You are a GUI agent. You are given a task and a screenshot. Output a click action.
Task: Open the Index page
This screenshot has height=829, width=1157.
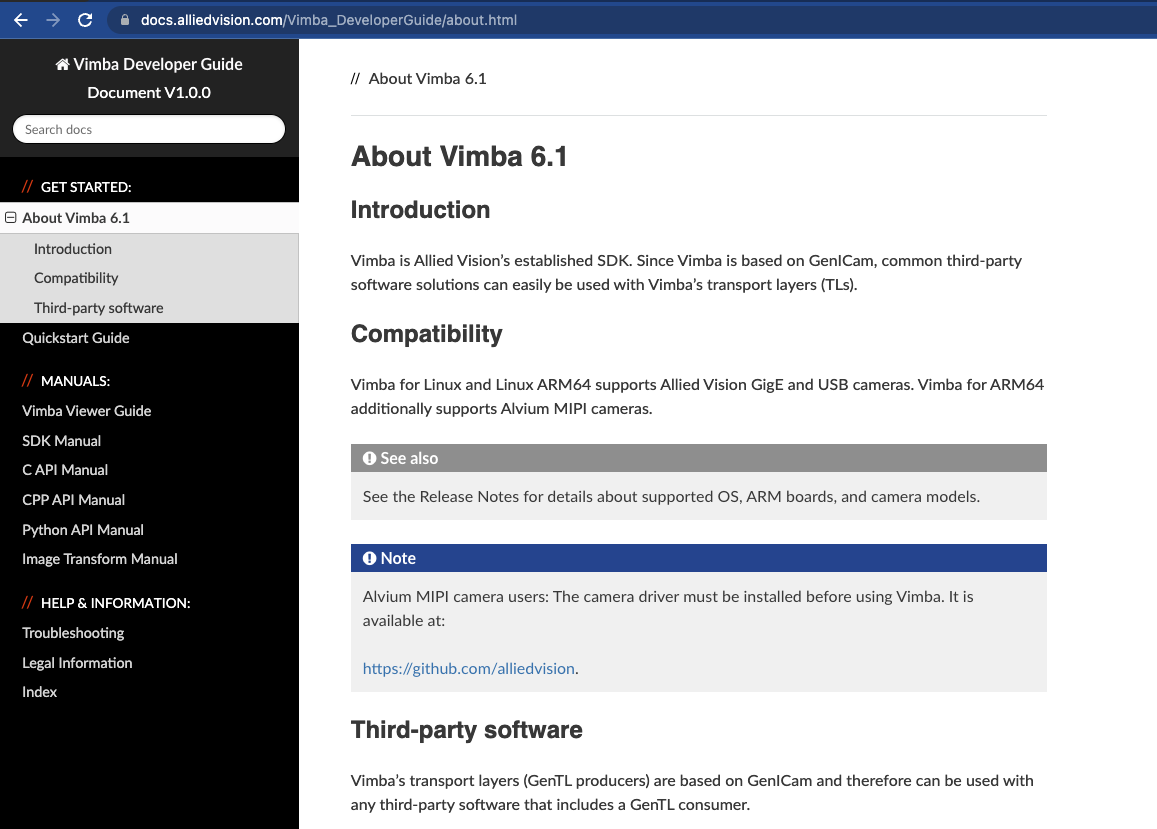tap(39, 692)
